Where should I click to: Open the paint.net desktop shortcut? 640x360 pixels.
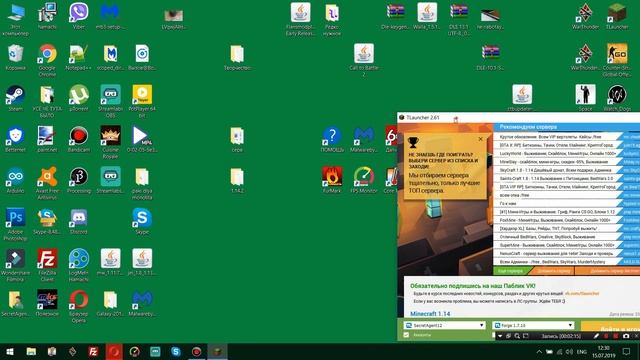(x=47, y=139)
